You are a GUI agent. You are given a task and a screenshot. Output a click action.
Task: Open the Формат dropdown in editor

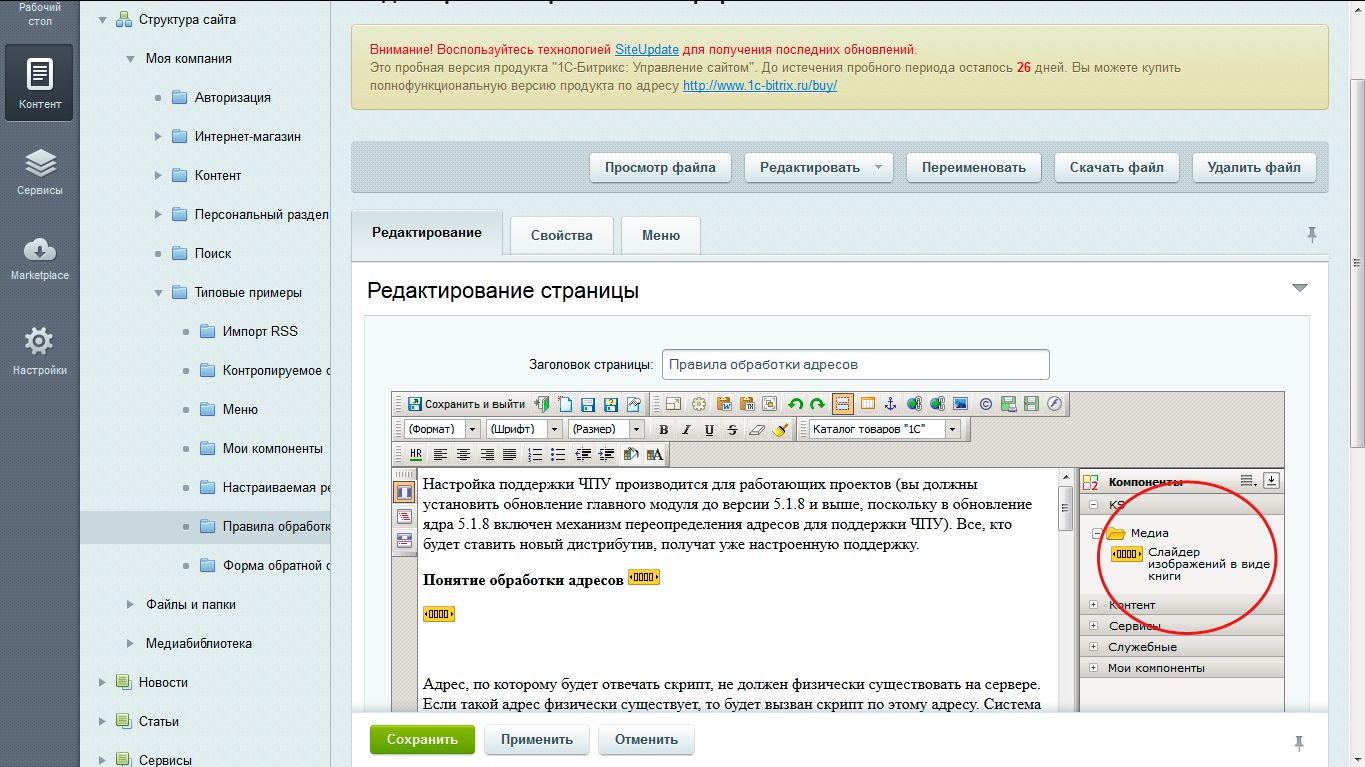441,429
